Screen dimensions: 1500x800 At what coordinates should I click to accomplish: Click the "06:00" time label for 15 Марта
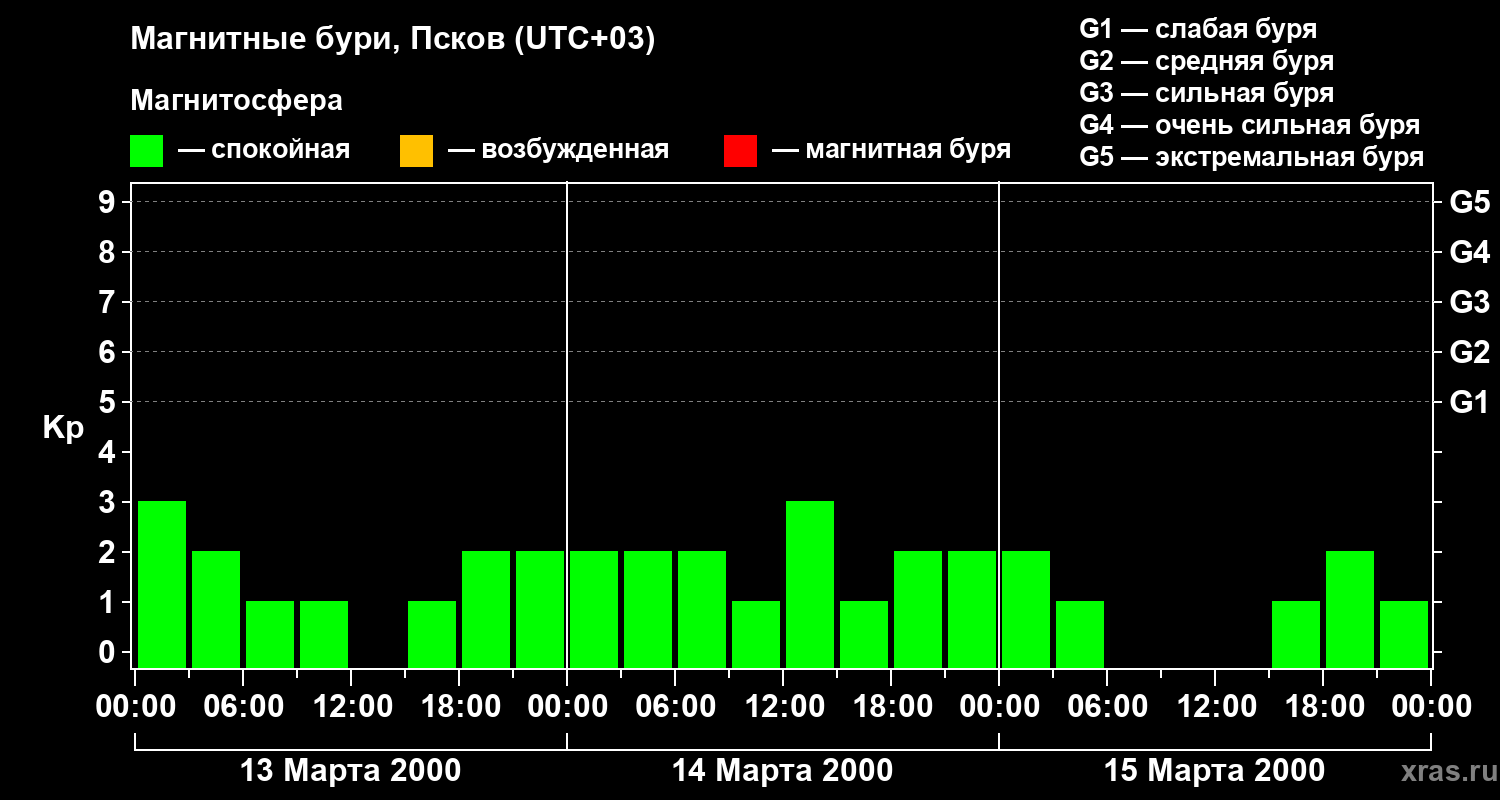1107,707
